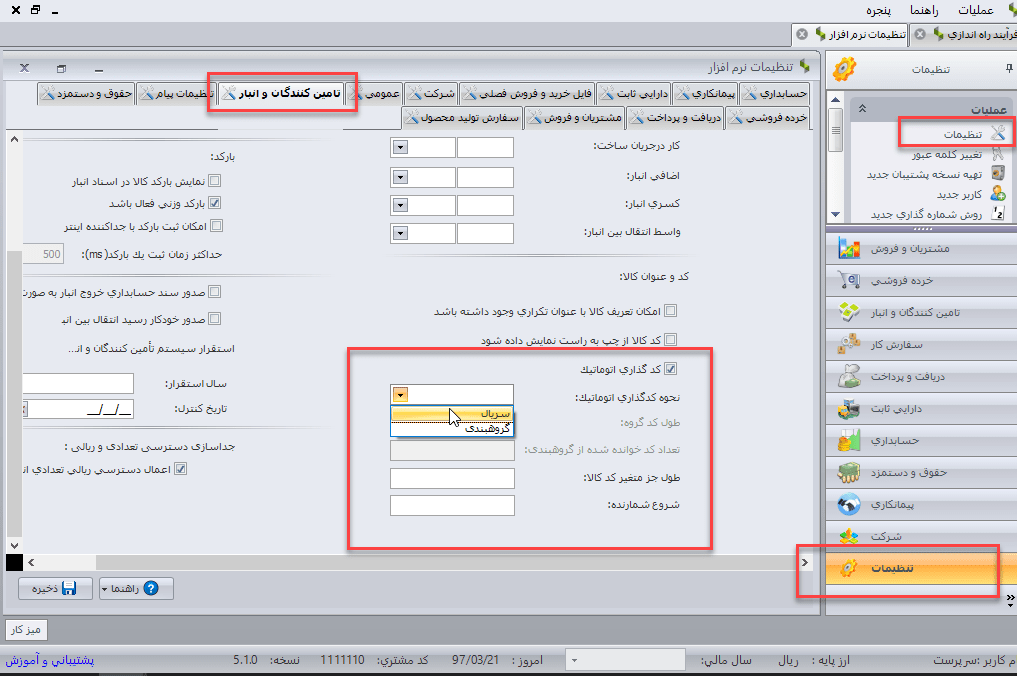The height and width of the screenshot is (676, 1017).
Task: Click in the شروع شمارنده input field
Action: tap(452, 505)
